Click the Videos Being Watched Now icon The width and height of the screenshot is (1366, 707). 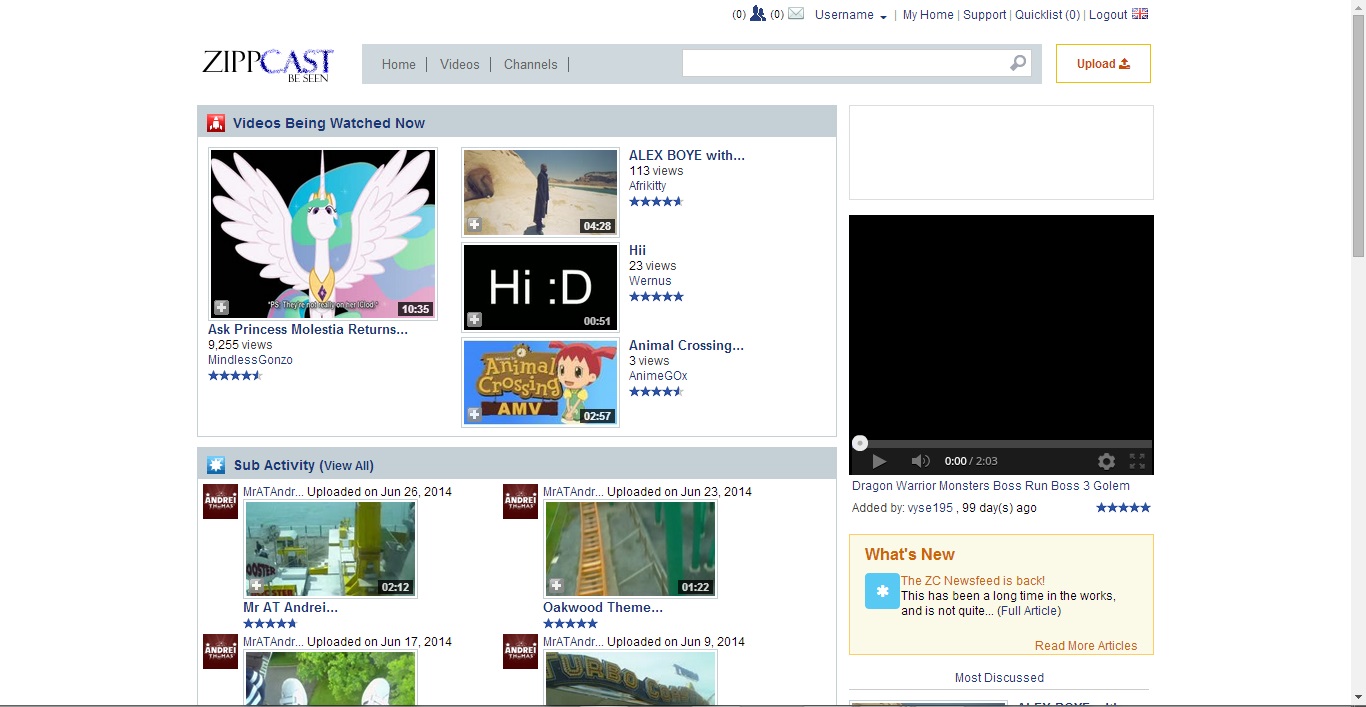(216, 123)
